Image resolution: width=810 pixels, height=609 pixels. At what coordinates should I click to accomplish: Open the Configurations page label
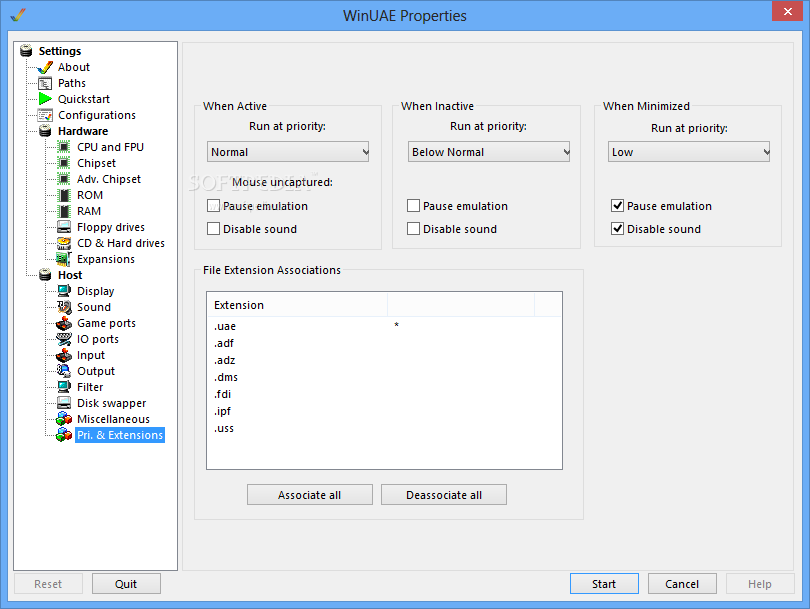tap(97, 115)
